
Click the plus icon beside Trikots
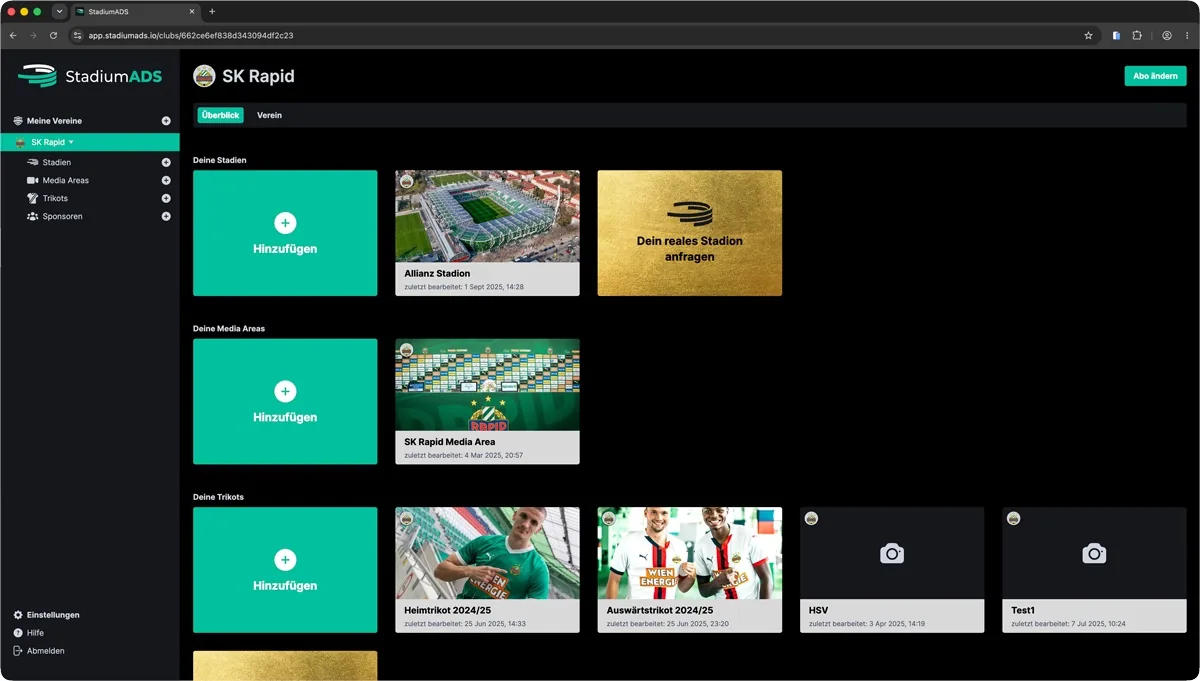tap(166, 198)
